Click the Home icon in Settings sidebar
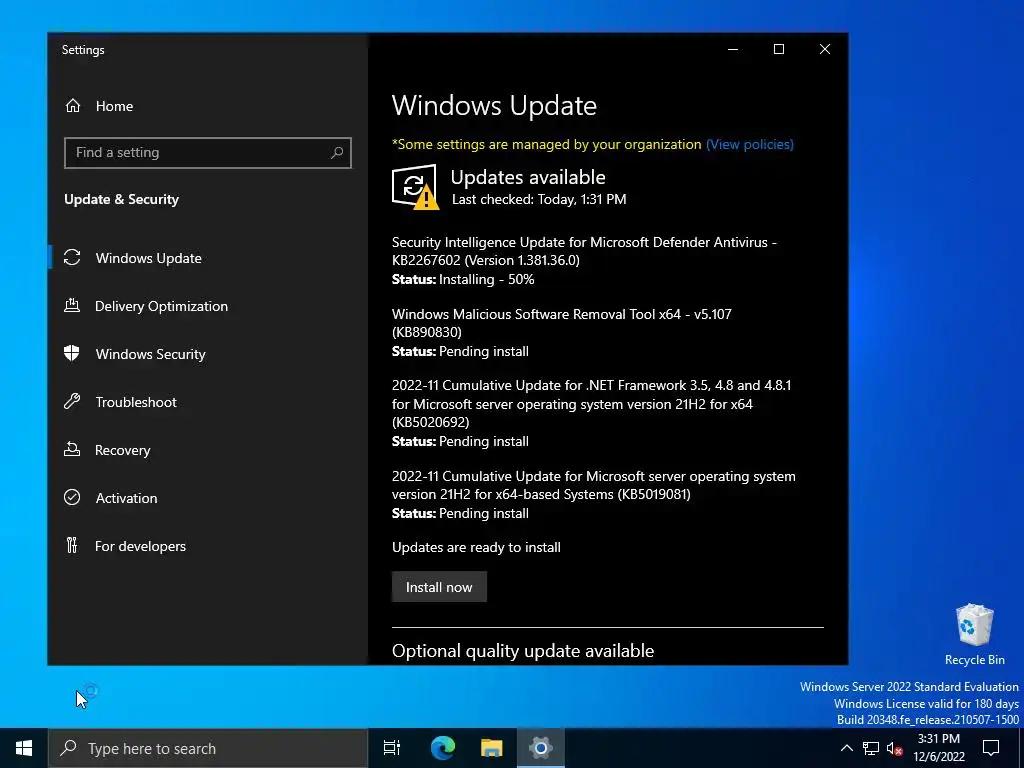1024x768 pixels. click(x=72, y=106)
